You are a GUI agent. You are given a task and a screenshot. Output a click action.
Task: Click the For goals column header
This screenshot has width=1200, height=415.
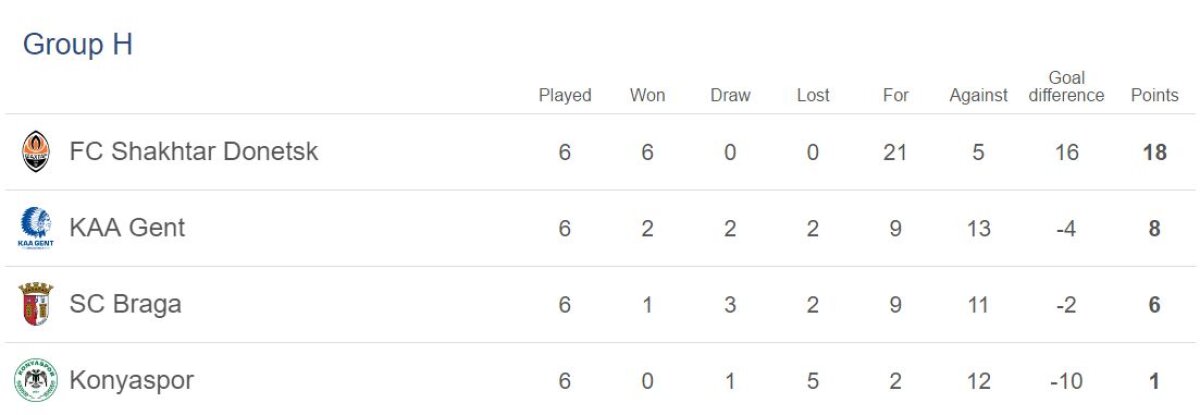(x=896, y=96)
